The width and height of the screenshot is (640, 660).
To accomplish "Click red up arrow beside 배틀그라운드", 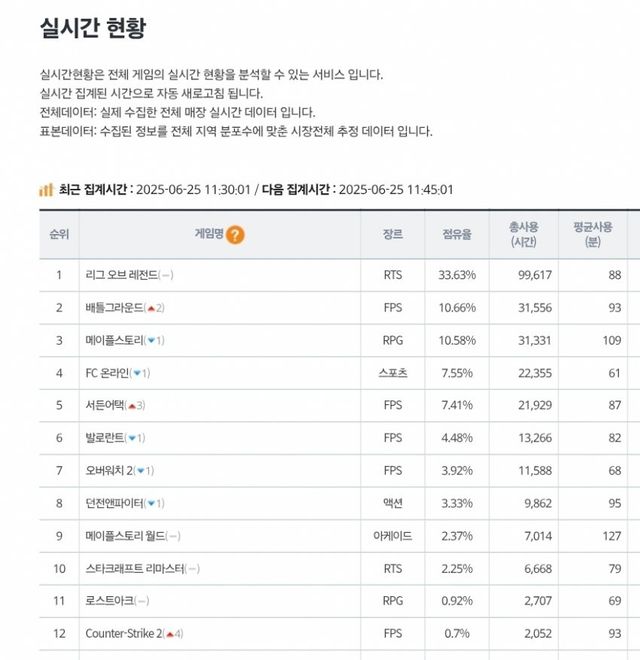I will point(152,308).
